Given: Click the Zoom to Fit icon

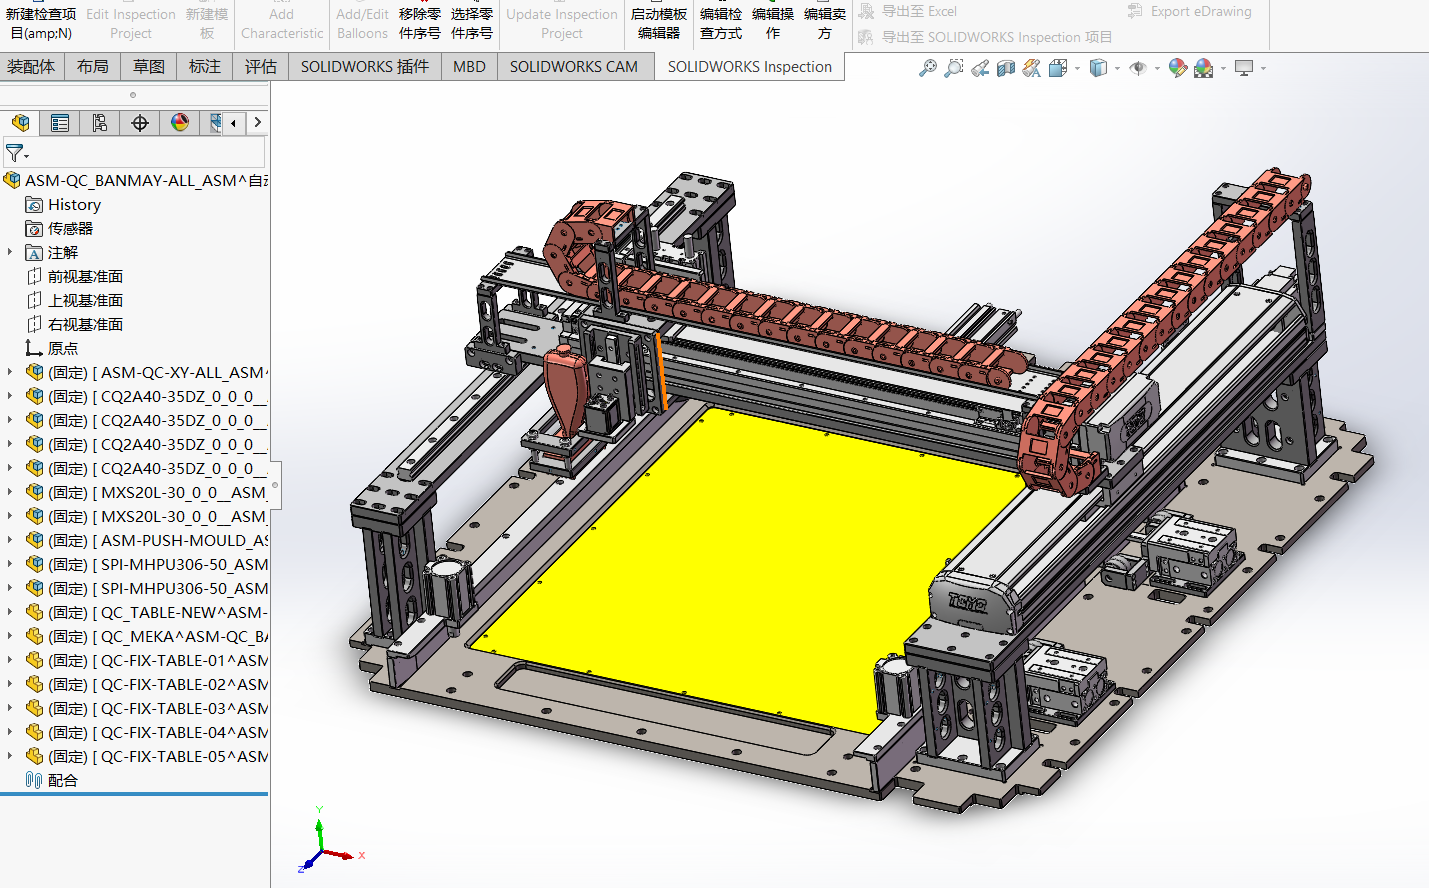Looking at the screenshot, I should pyautogui.click(x=928, y=68).
